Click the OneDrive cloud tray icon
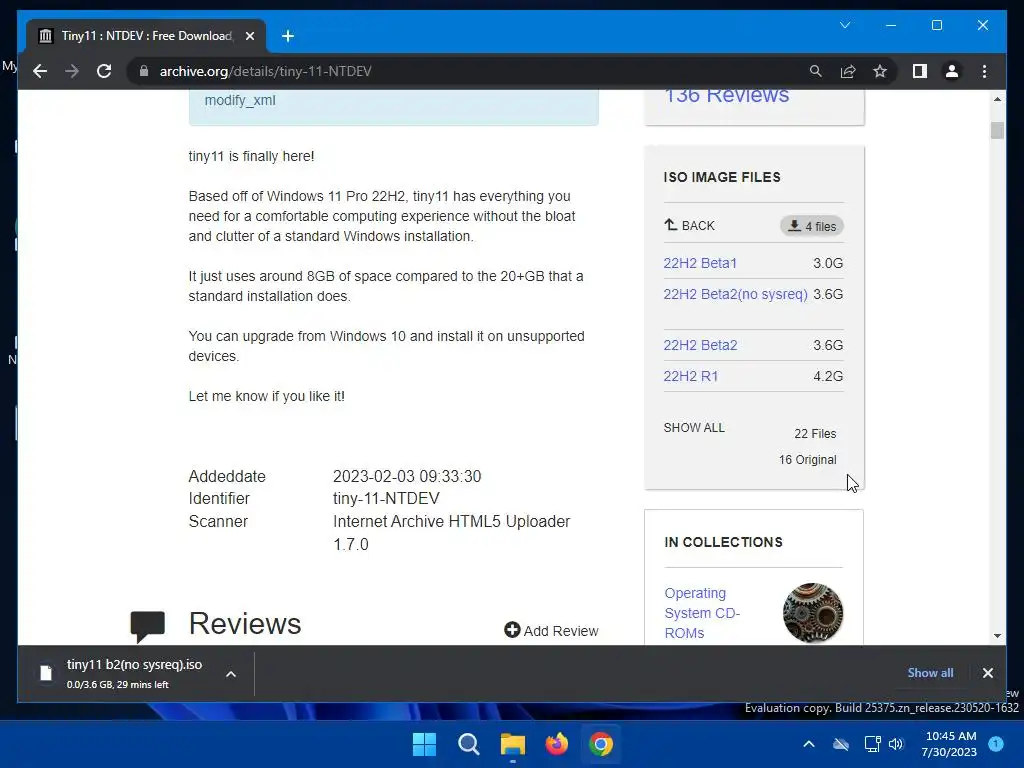This screenshot has height=768, width=1024. pyautogui.click(x=841, y=744)
